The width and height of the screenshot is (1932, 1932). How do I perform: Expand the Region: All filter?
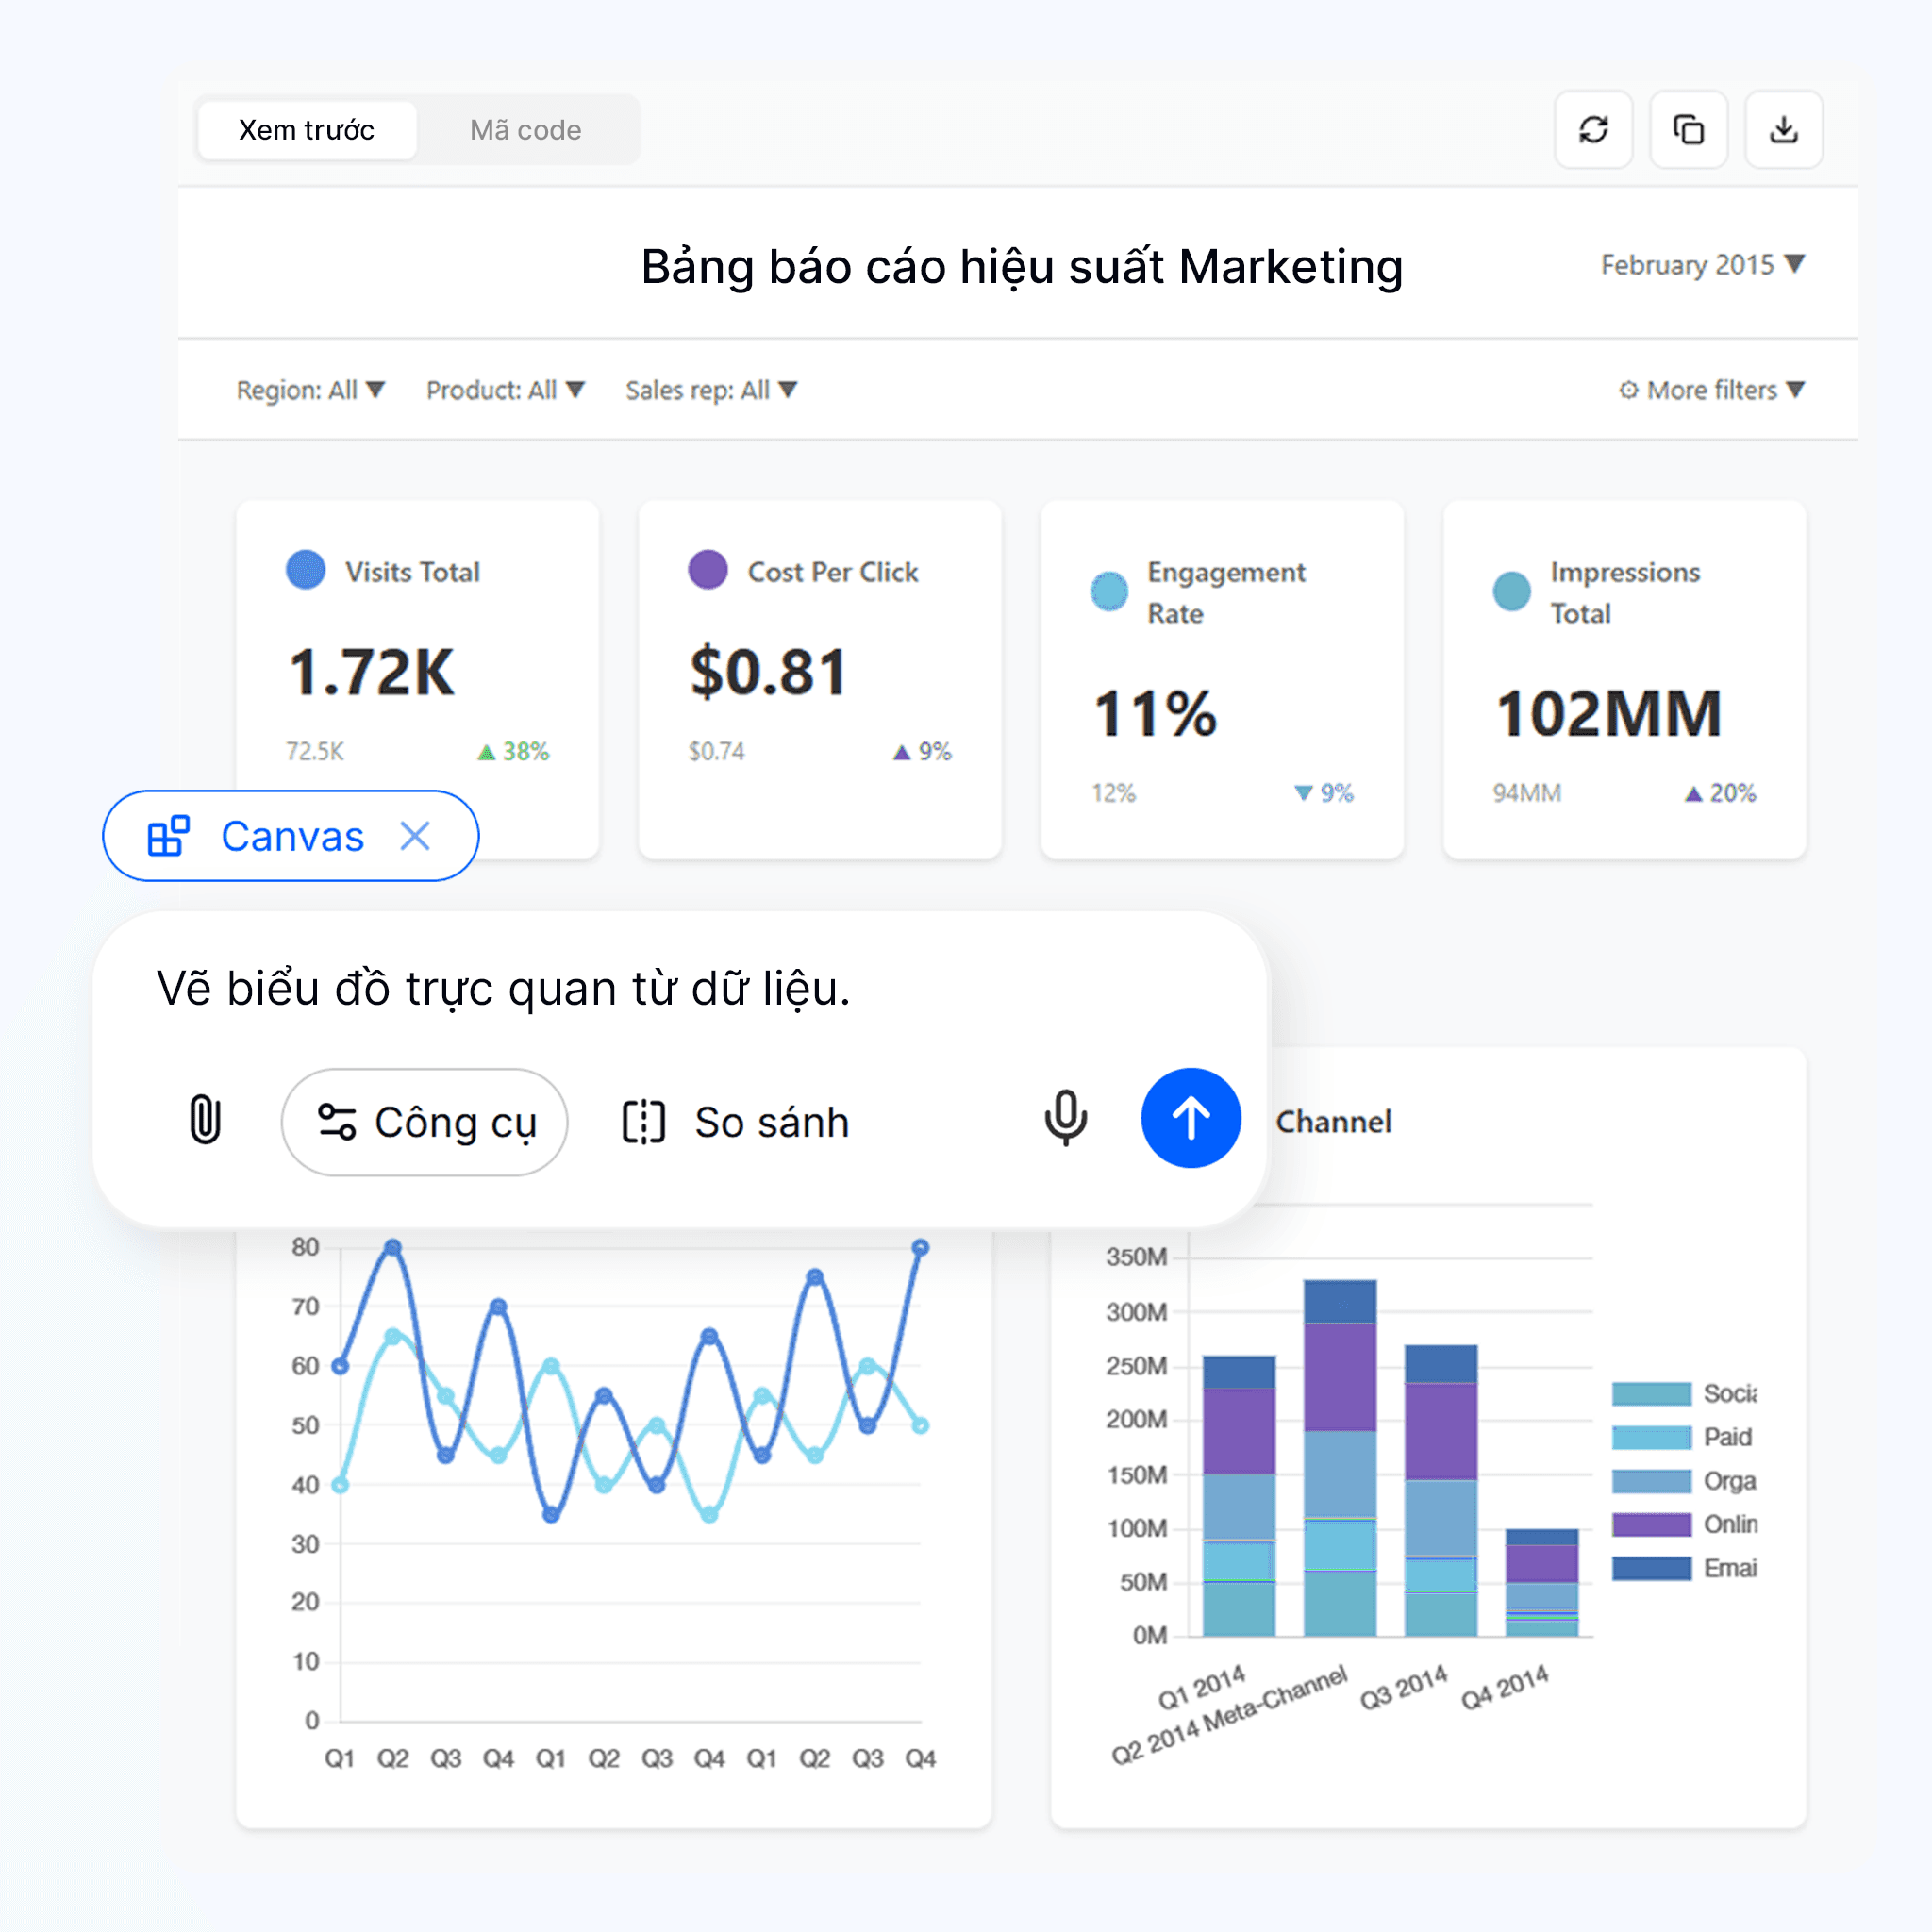(310, 390)
